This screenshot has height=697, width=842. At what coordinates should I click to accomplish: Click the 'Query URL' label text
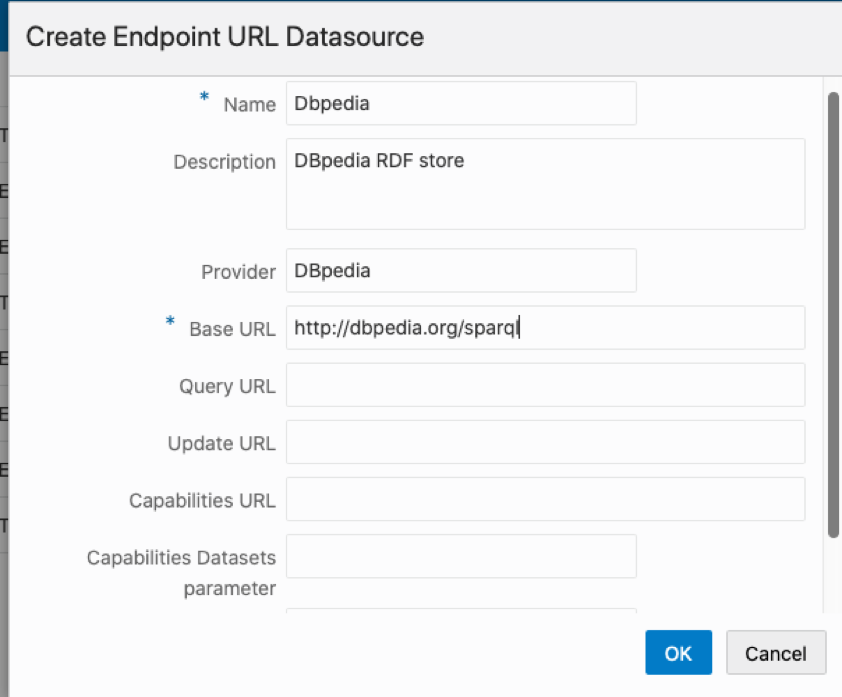click(227, 387)
